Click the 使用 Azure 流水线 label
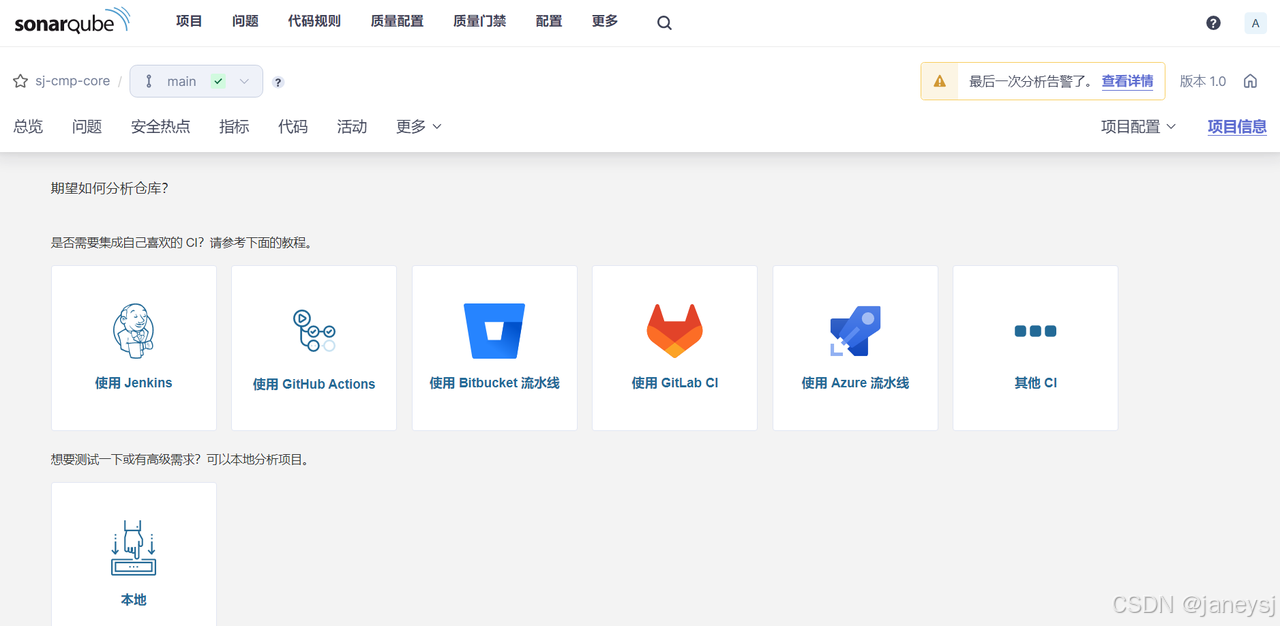 [855, 383]
